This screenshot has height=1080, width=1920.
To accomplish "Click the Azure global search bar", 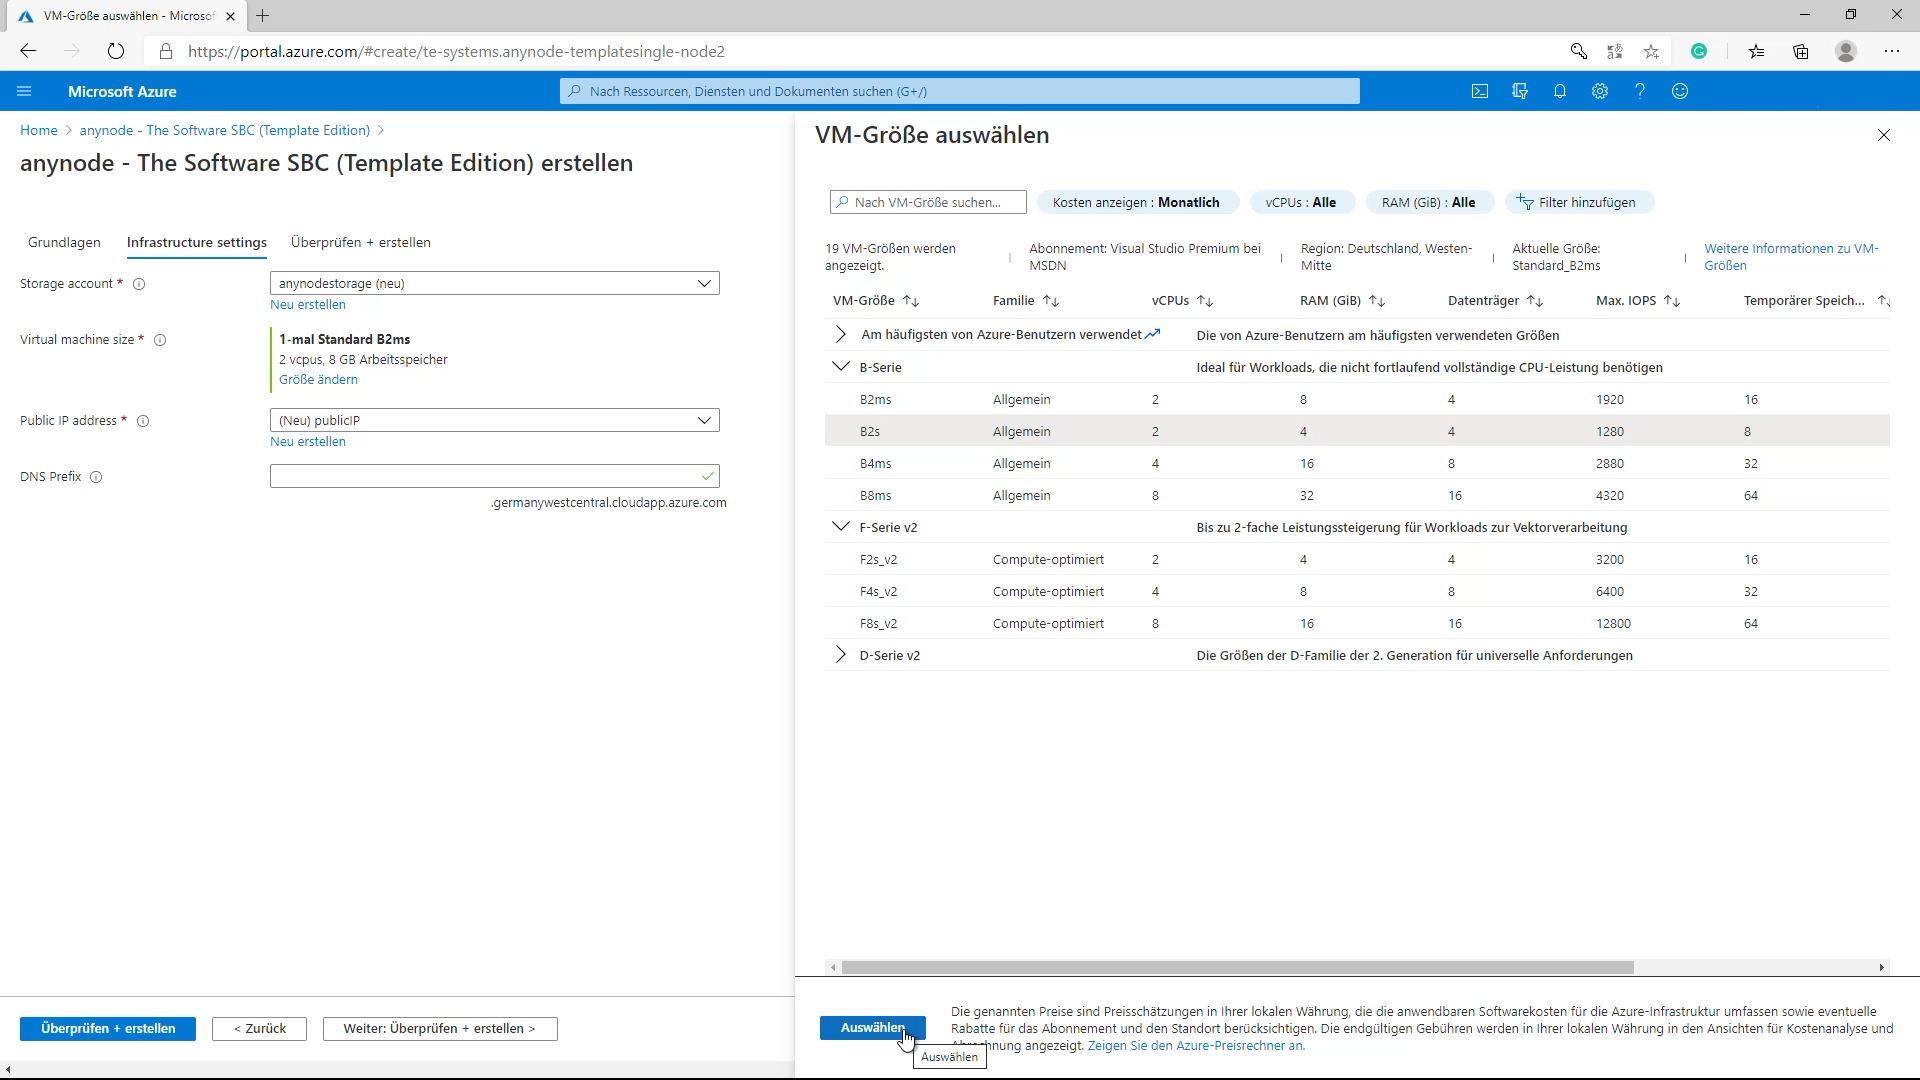I will click(960, 91).
